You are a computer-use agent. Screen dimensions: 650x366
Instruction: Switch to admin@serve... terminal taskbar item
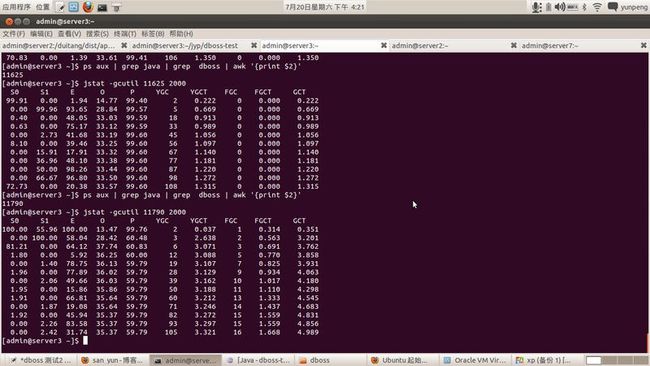coord(185,360)
